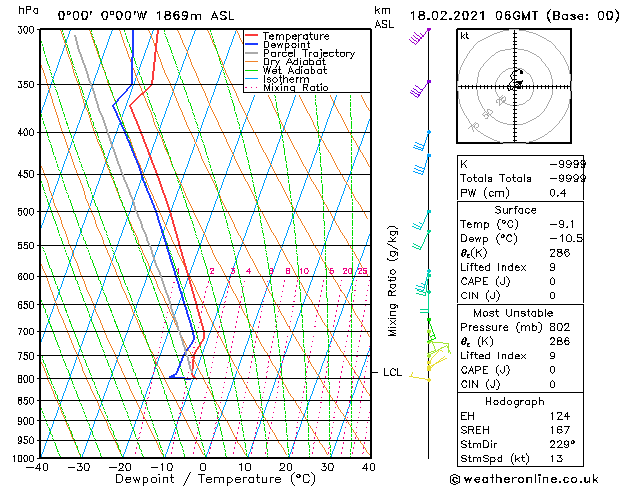Viewport: 629px width, 486px height.
Task: Click the yellow wind barb near LCL
Action: coord(420,377)
